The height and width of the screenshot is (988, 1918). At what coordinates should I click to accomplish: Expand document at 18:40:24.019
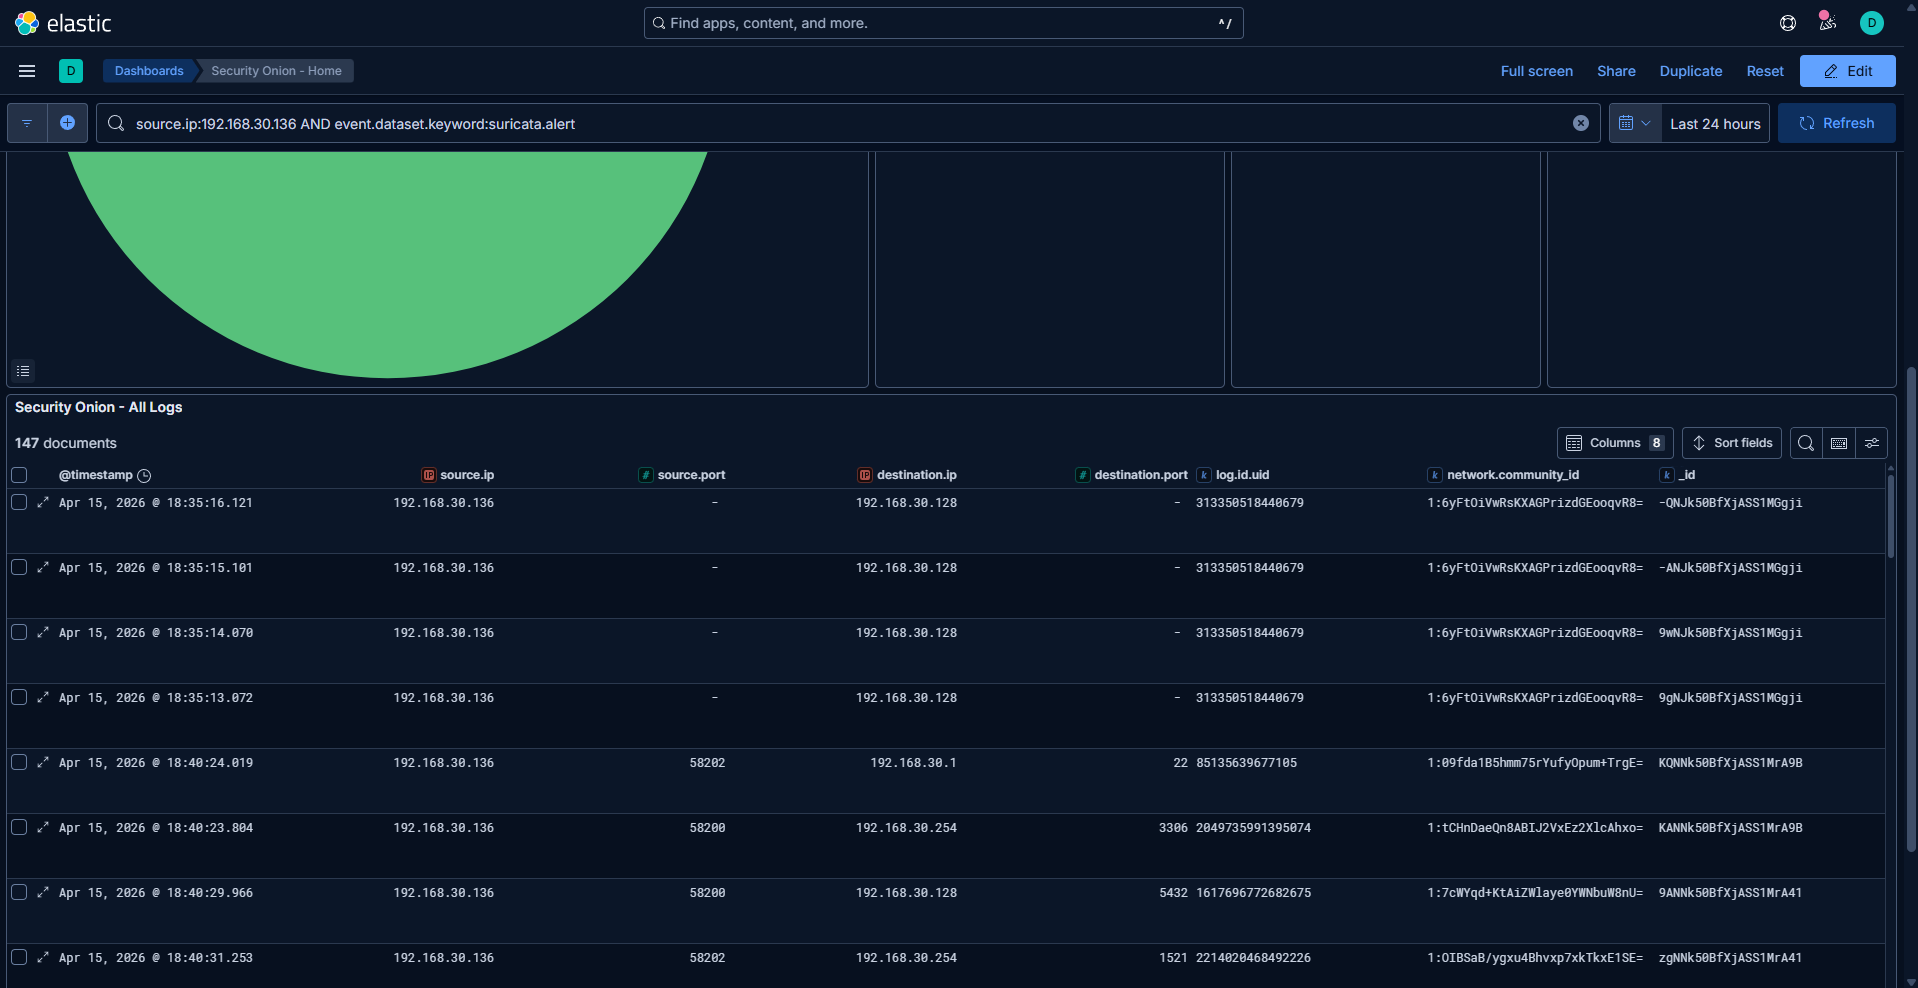(43, 763)
